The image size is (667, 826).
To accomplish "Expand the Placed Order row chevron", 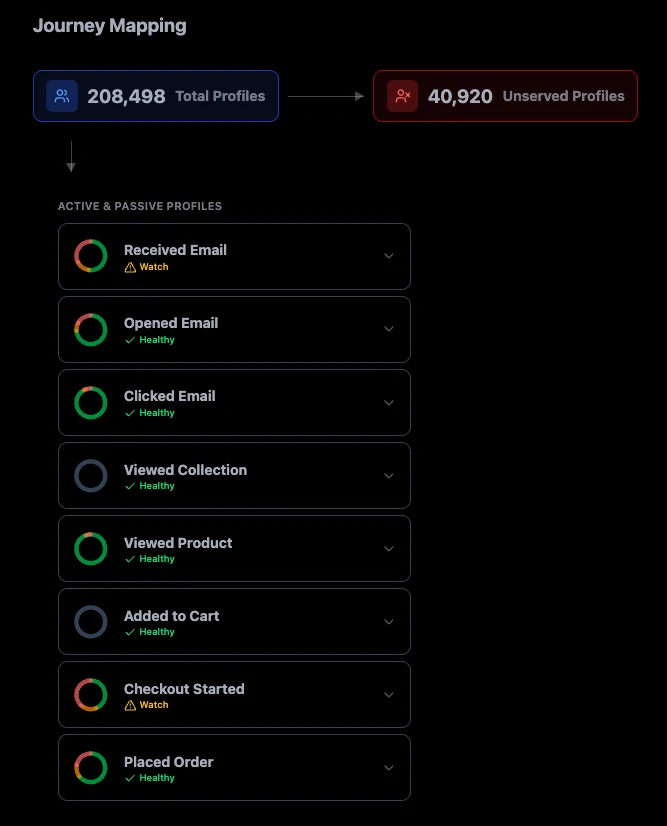I will pyautogui.click(x=389, y=768).
